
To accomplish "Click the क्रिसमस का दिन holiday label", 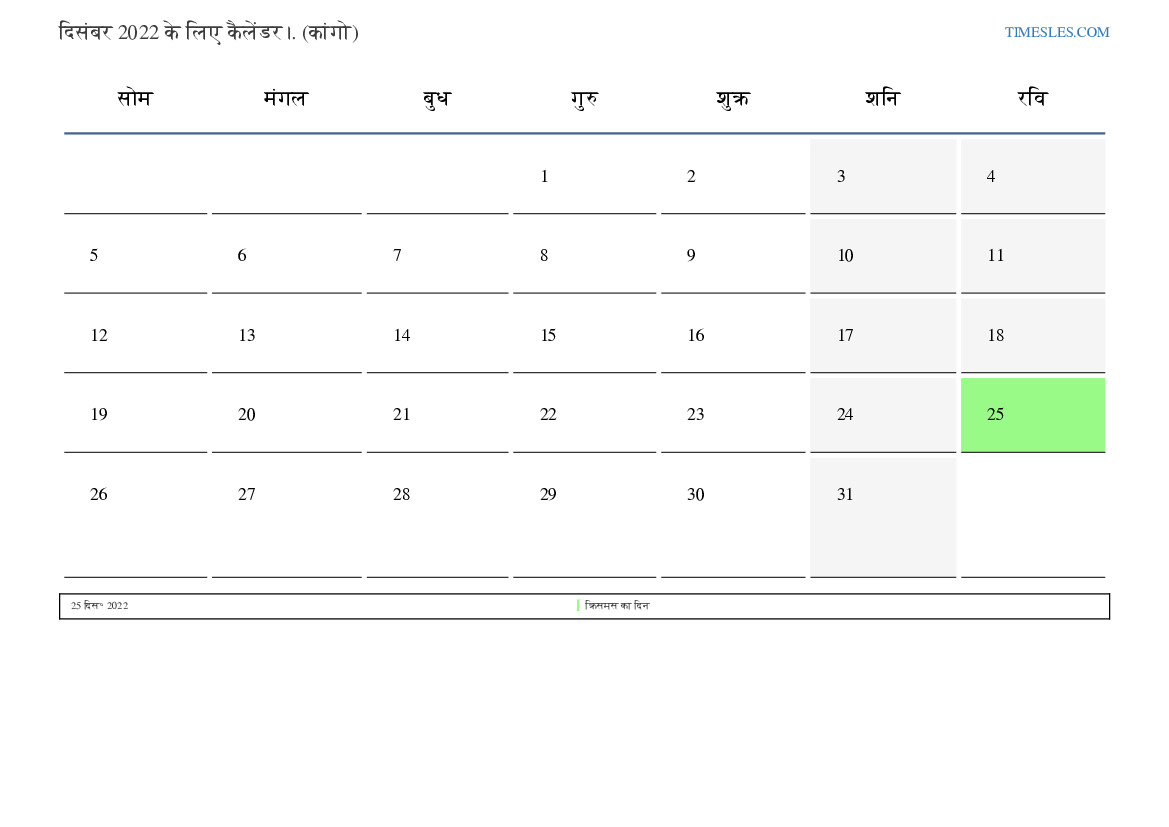I will (617, 606).
